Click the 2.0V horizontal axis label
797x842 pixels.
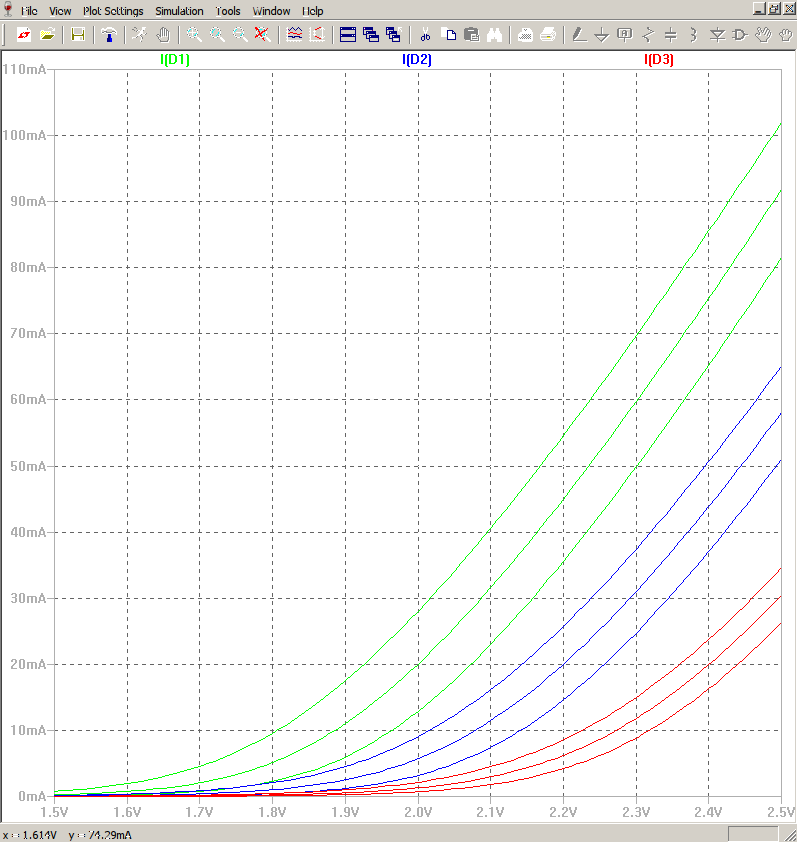(418, 812)
